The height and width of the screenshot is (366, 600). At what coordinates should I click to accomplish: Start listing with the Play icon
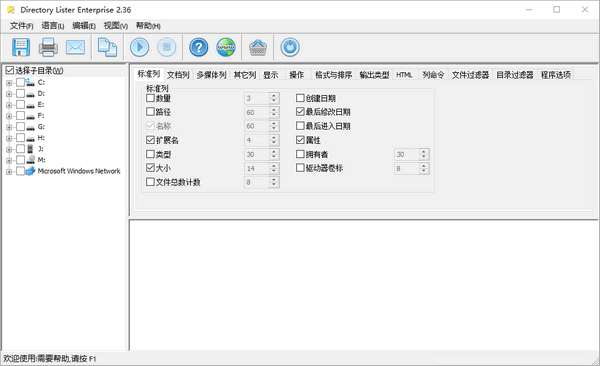[140, 47]
